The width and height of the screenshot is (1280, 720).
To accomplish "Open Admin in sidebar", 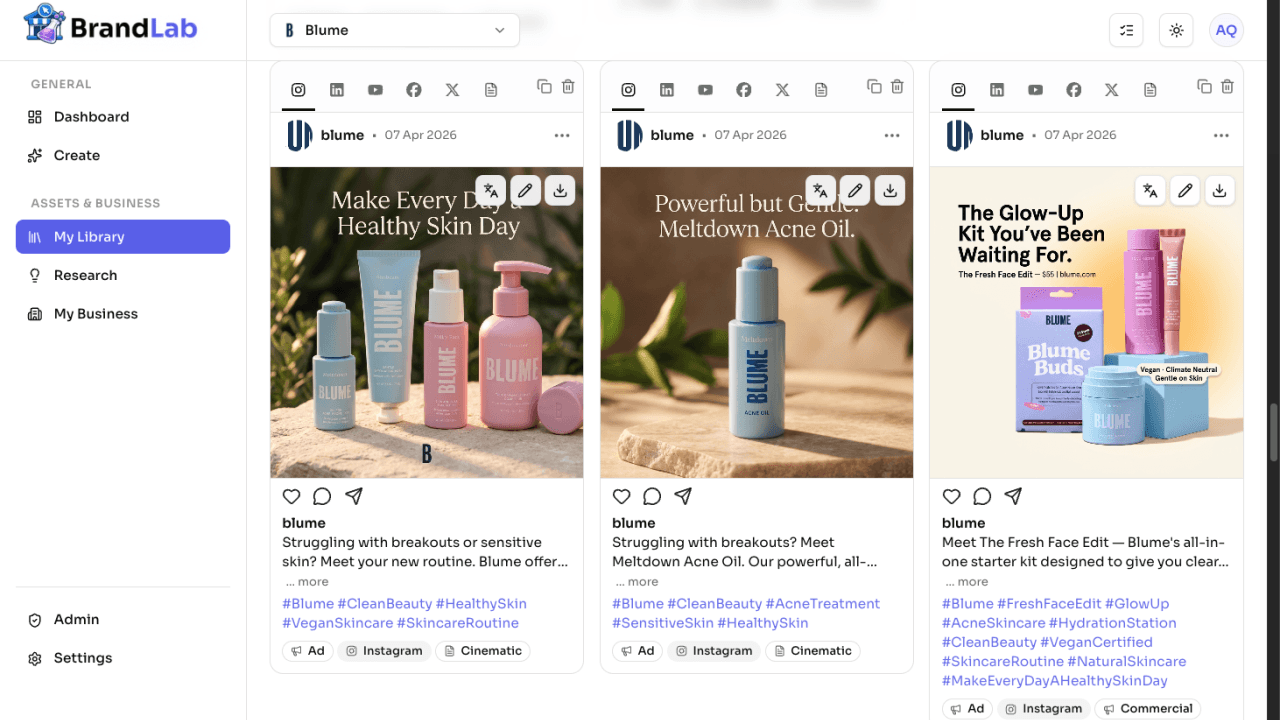I will [123, 620].
